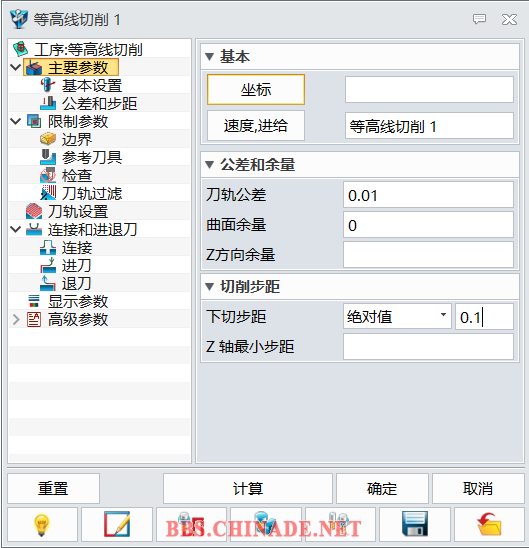Load parameters with the folder arrow icon
The height and width of the screenshot is (548, 529).
[489, 524]
